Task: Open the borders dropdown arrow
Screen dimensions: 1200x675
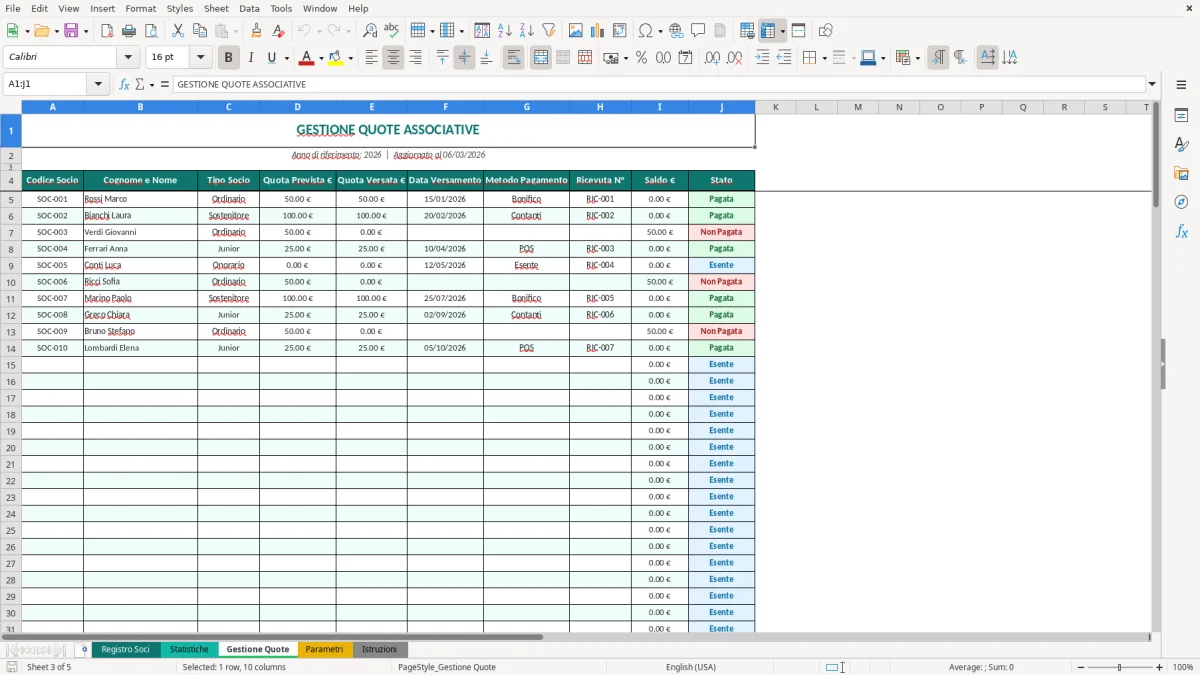Action: (x=824, y=59)
